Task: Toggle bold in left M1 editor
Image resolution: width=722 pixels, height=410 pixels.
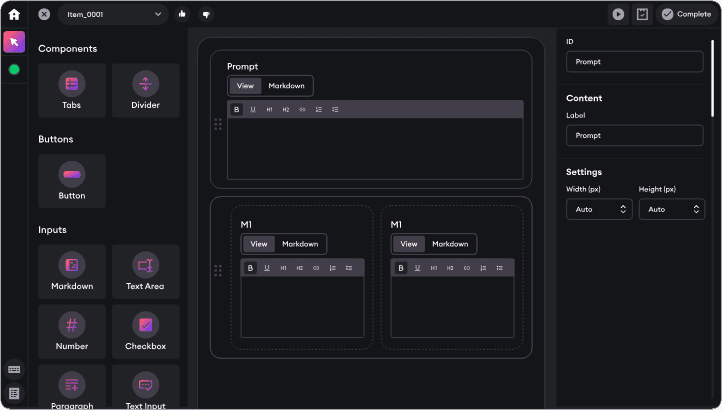Action: coord(250,268)
